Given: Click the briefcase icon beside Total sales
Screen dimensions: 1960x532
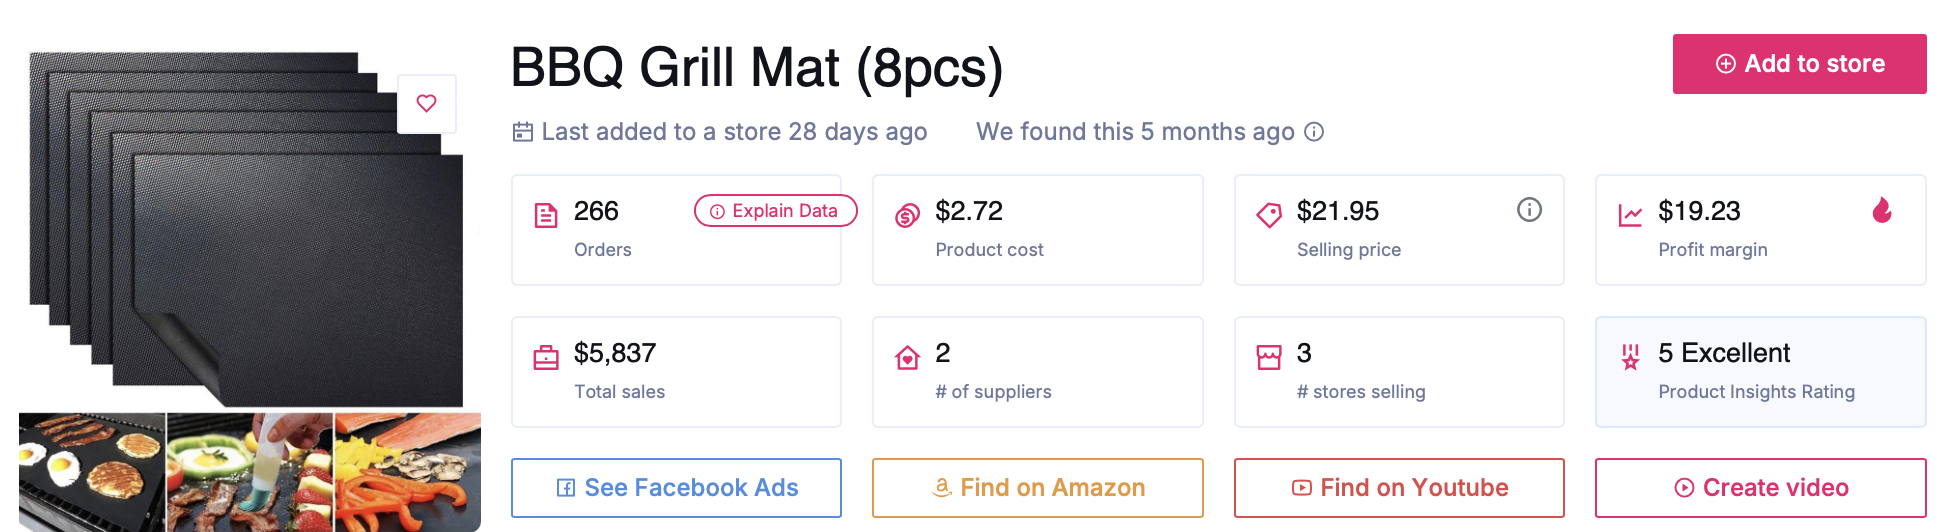Looking at the screenshot, I should point(546,357).
